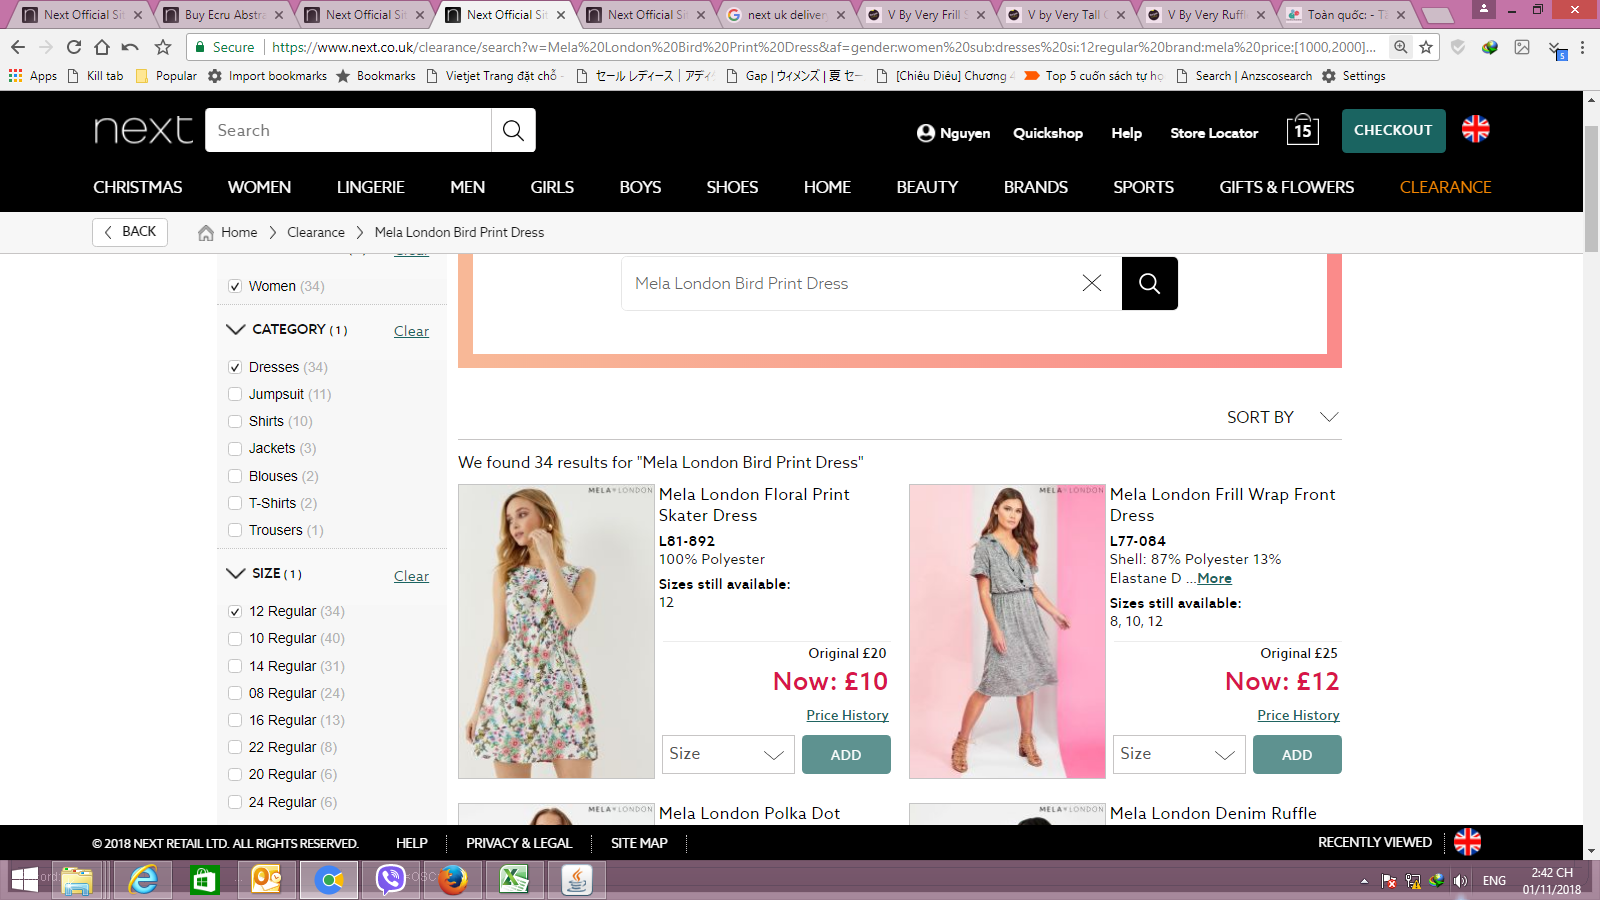Click the header search magnifier icon
1600x900 pixels.
tap(513, 131)
